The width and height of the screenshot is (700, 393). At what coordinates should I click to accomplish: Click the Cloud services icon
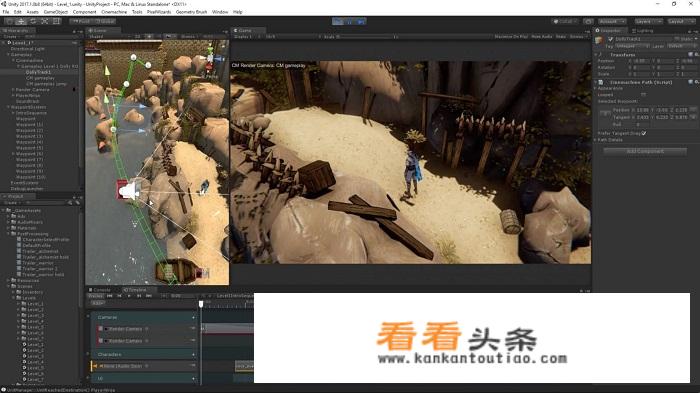pos(588,21)
